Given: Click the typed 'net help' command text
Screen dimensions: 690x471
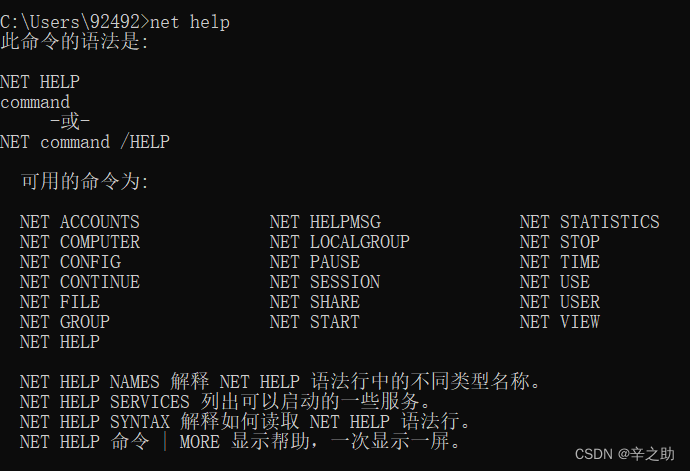Looking at the screenshot, I should point(190,22).
